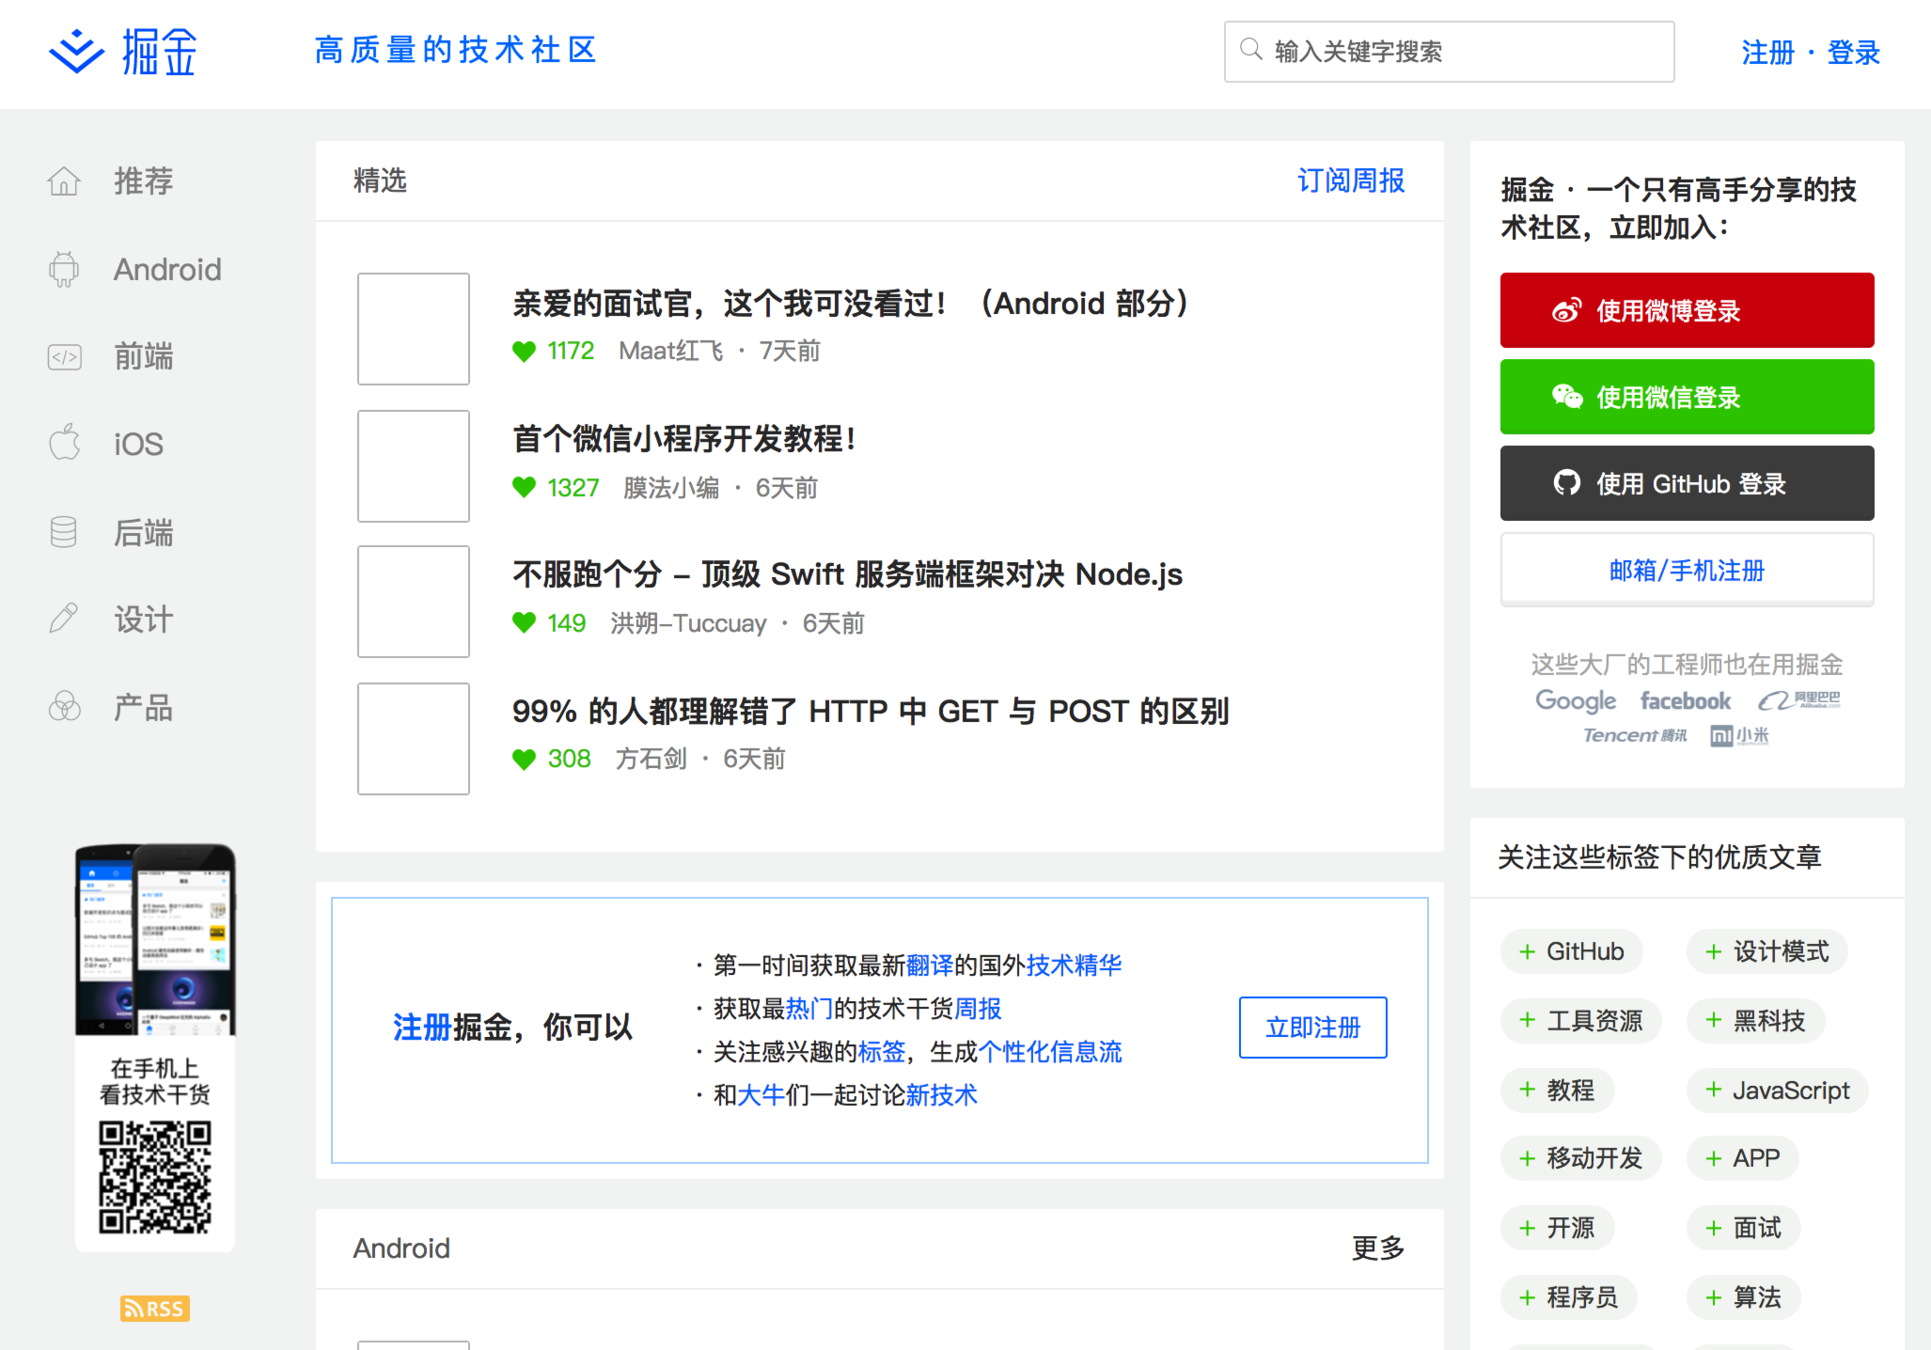Go to 后端 database icon section
This screenshot has height=1350, width=1931.
65,532
